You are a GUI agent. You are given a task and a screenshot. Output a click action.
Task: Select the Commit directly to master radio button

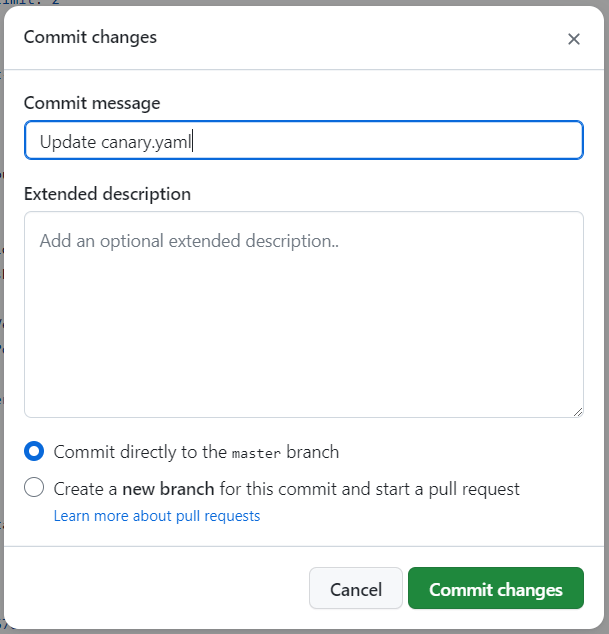[34, 452]
